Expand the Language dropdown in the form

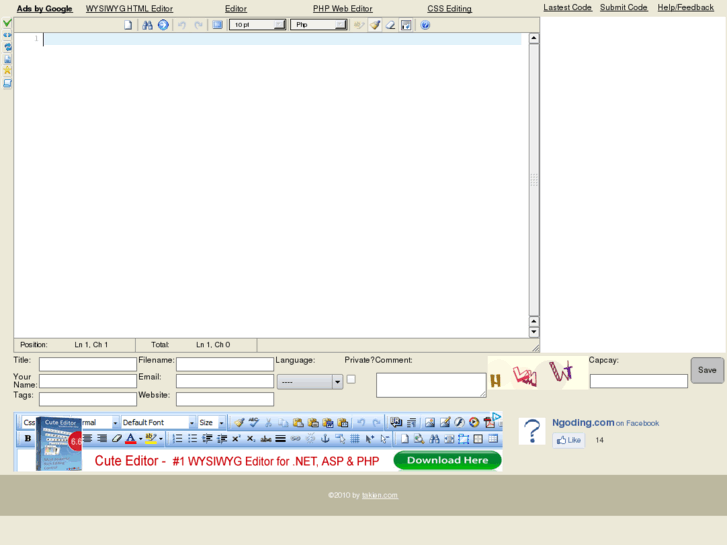click(x=310, y=381)
